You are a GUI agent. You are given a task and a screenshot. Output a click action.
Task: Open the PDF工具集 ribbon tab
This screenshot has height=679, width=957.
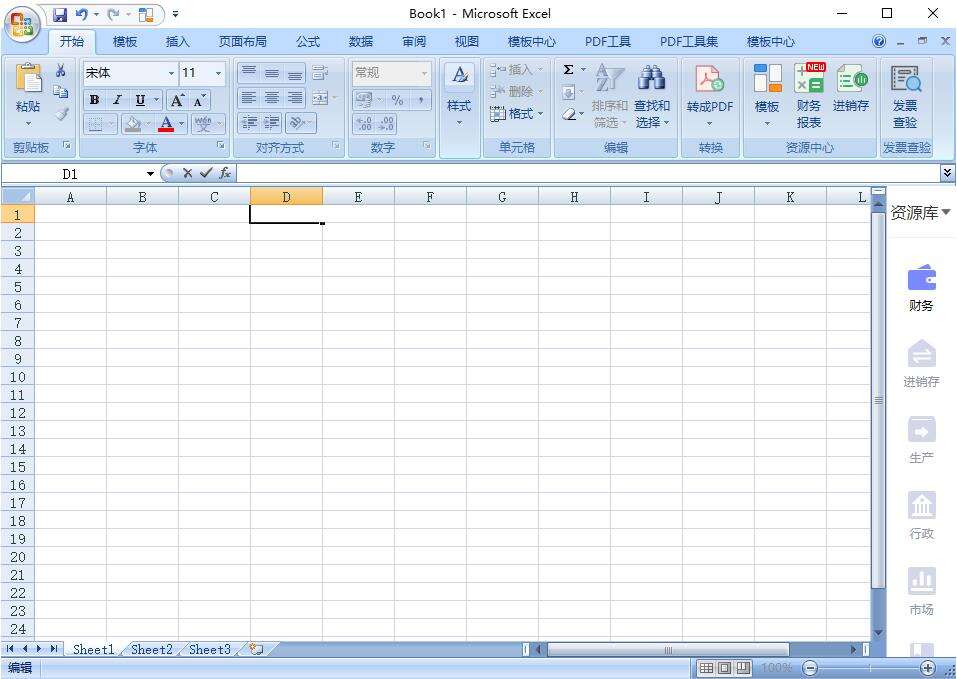(688, 41)
